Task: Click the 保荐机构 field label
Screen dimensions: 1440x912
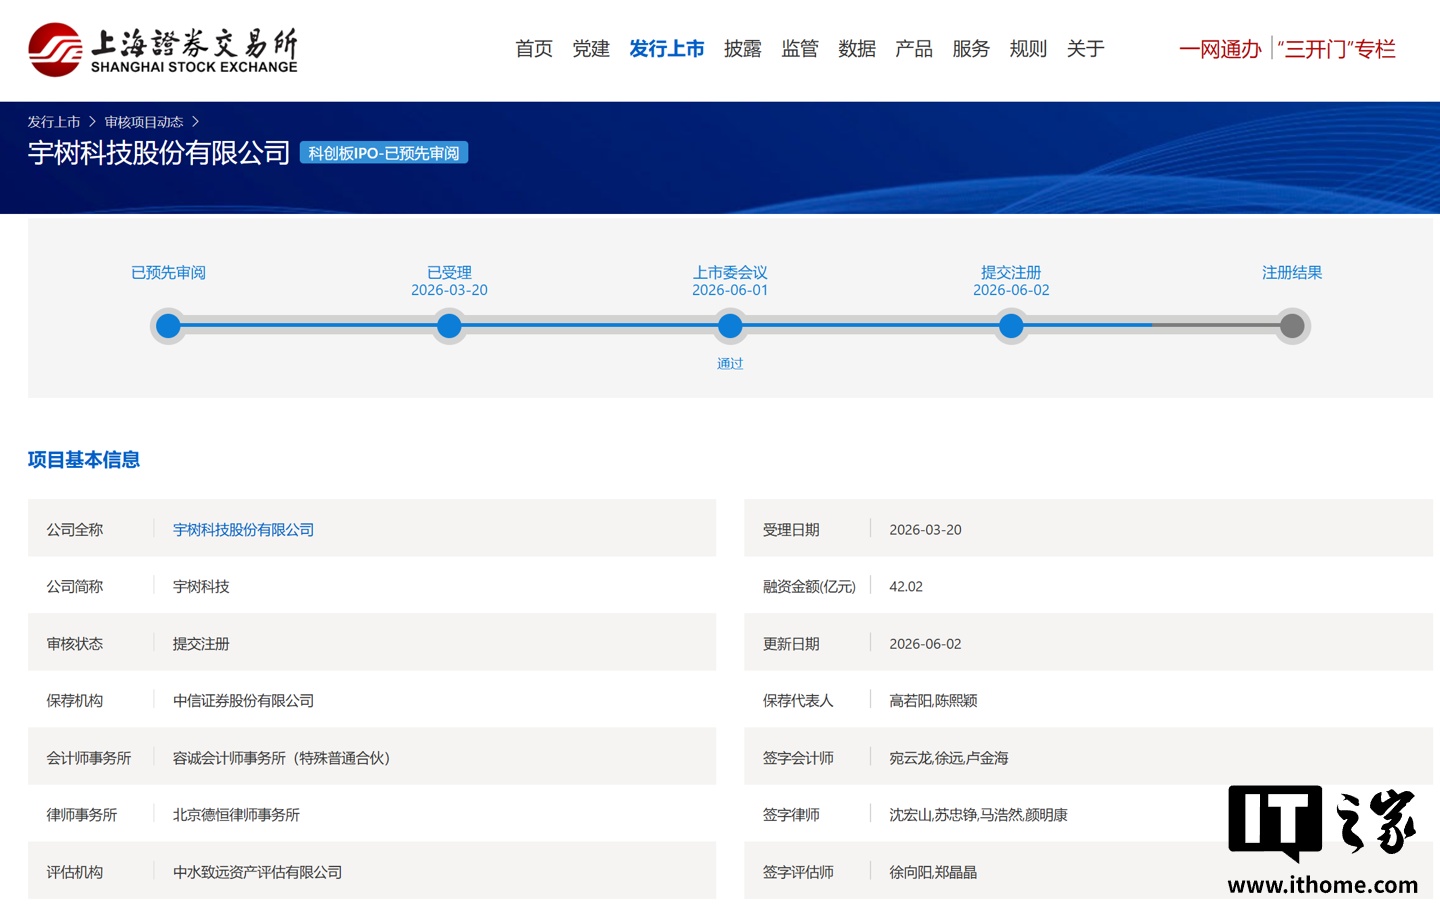Action: tap(75, 701)
